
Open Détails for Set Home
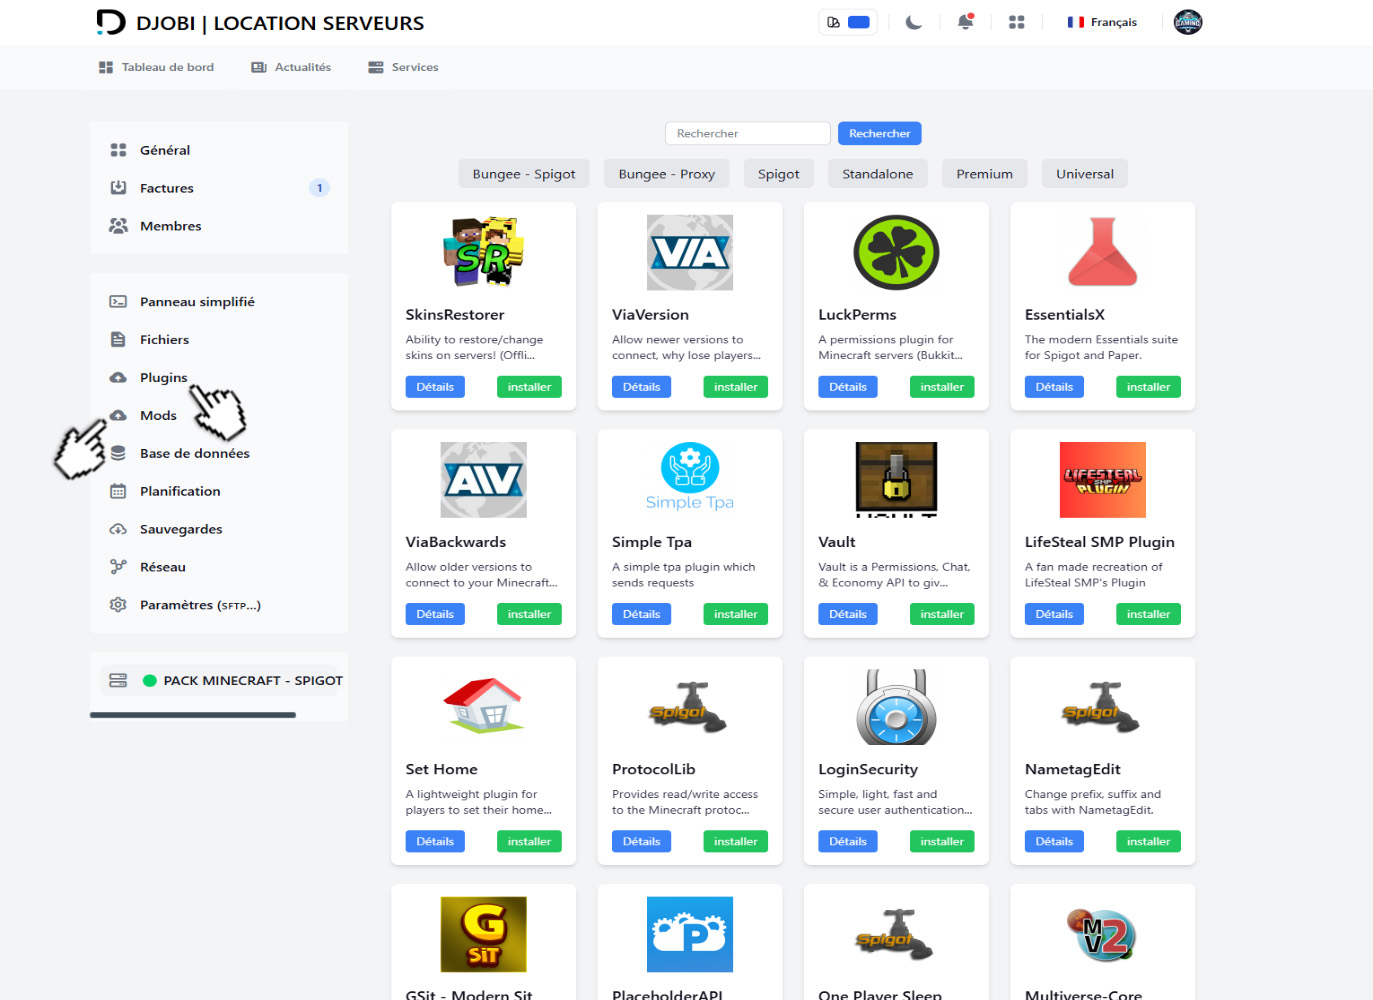[x=435, y=841]
